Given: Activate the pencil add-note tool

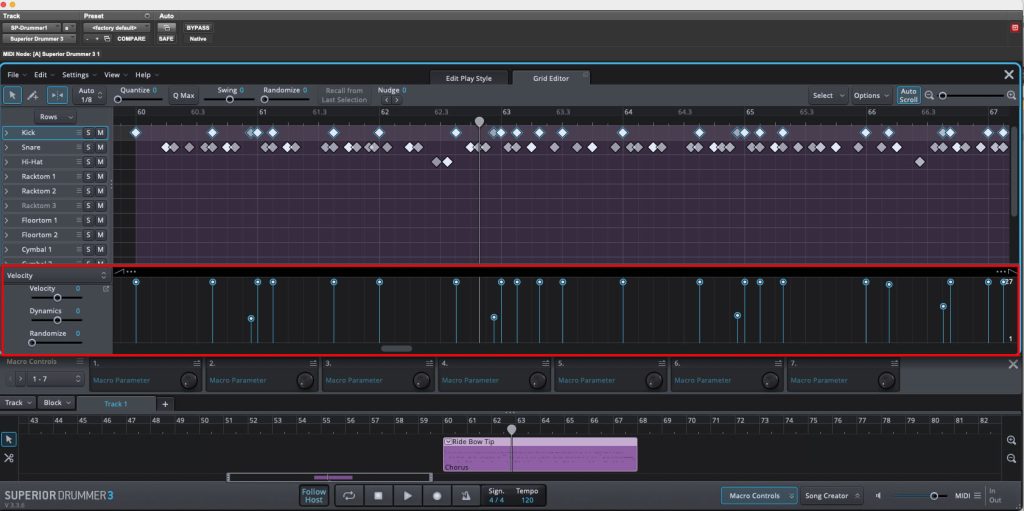Looking at the screenshot, I should pyautogui.click(x=33, y=95).
